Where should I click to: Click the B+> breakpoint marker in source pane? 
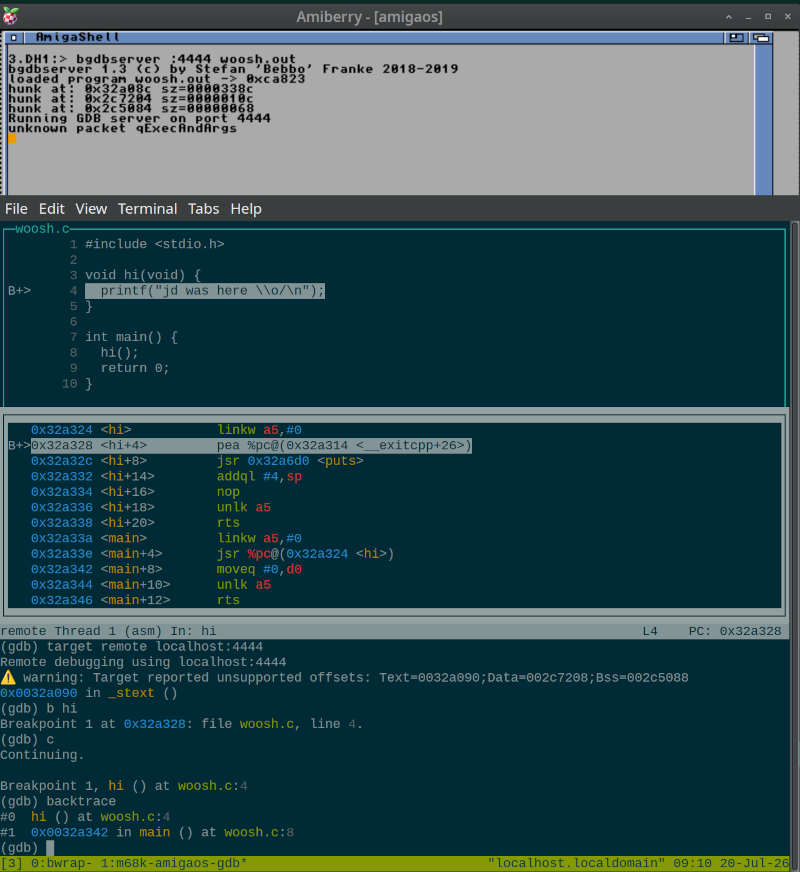tap(19, 290)
